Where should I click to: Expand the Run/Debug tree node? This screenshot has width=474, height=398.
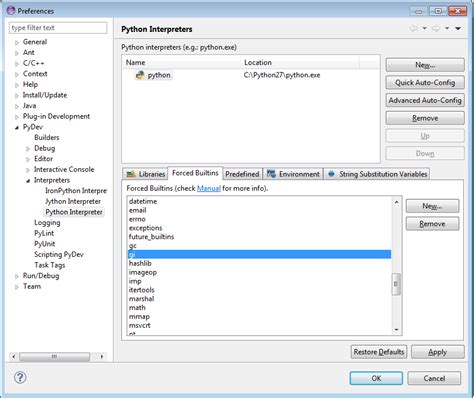17,276
